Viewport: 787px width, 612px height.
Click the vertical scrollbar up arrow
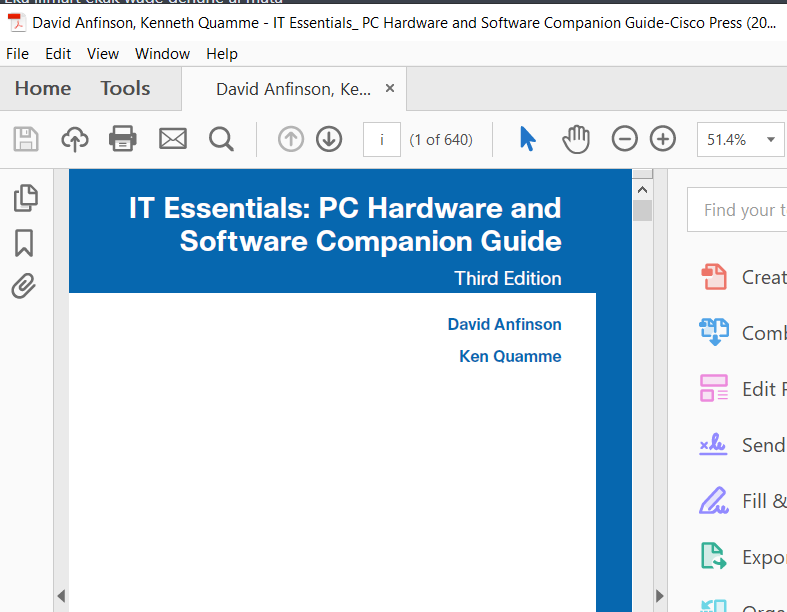coord(642,190)
